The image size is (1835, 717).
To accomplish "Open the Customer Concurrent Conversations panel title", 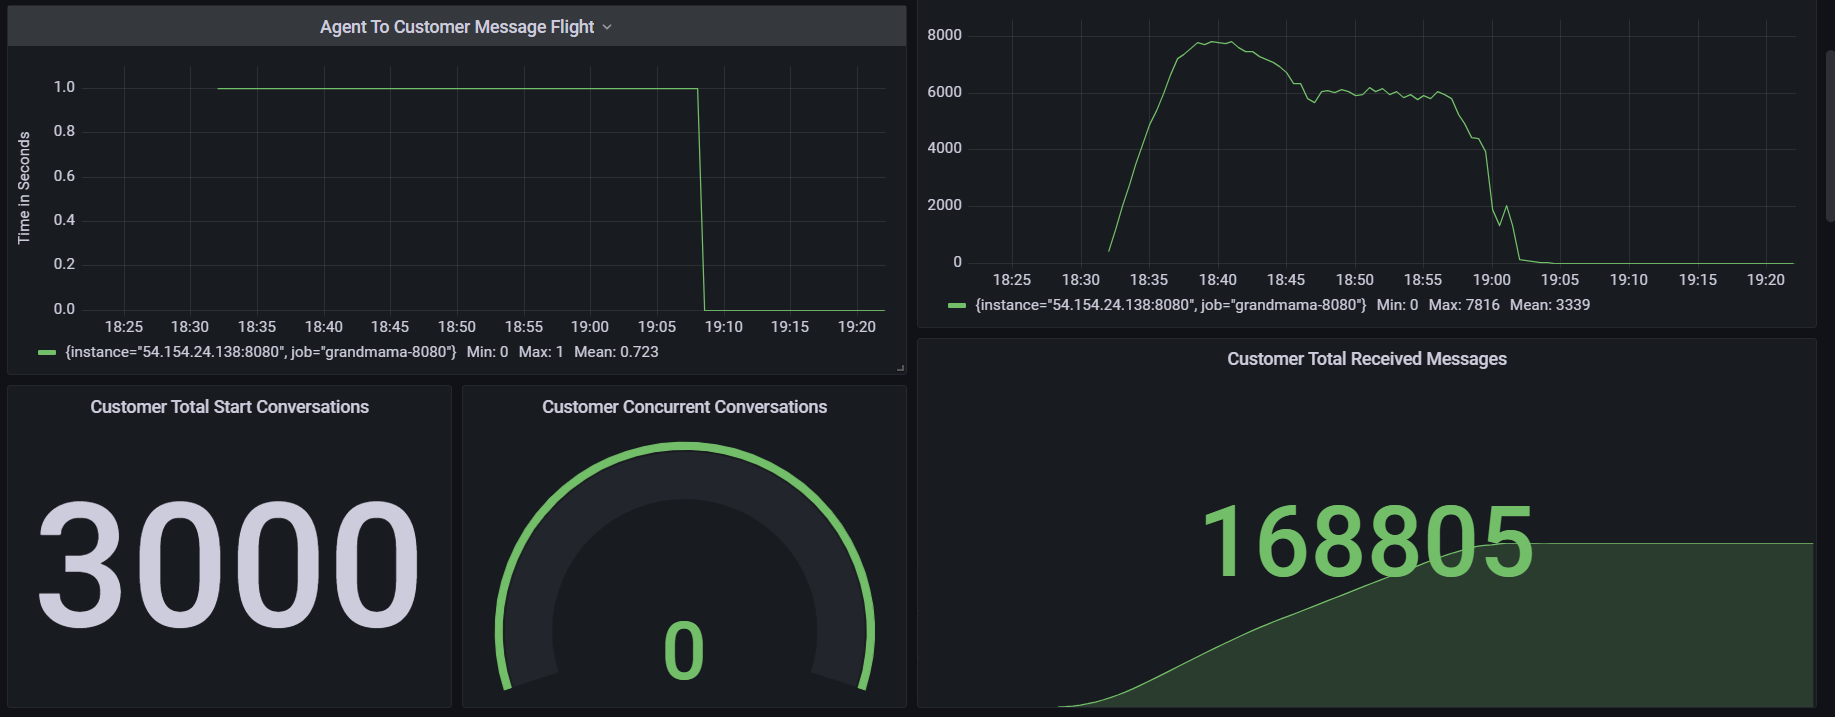I will pos(684,407).
